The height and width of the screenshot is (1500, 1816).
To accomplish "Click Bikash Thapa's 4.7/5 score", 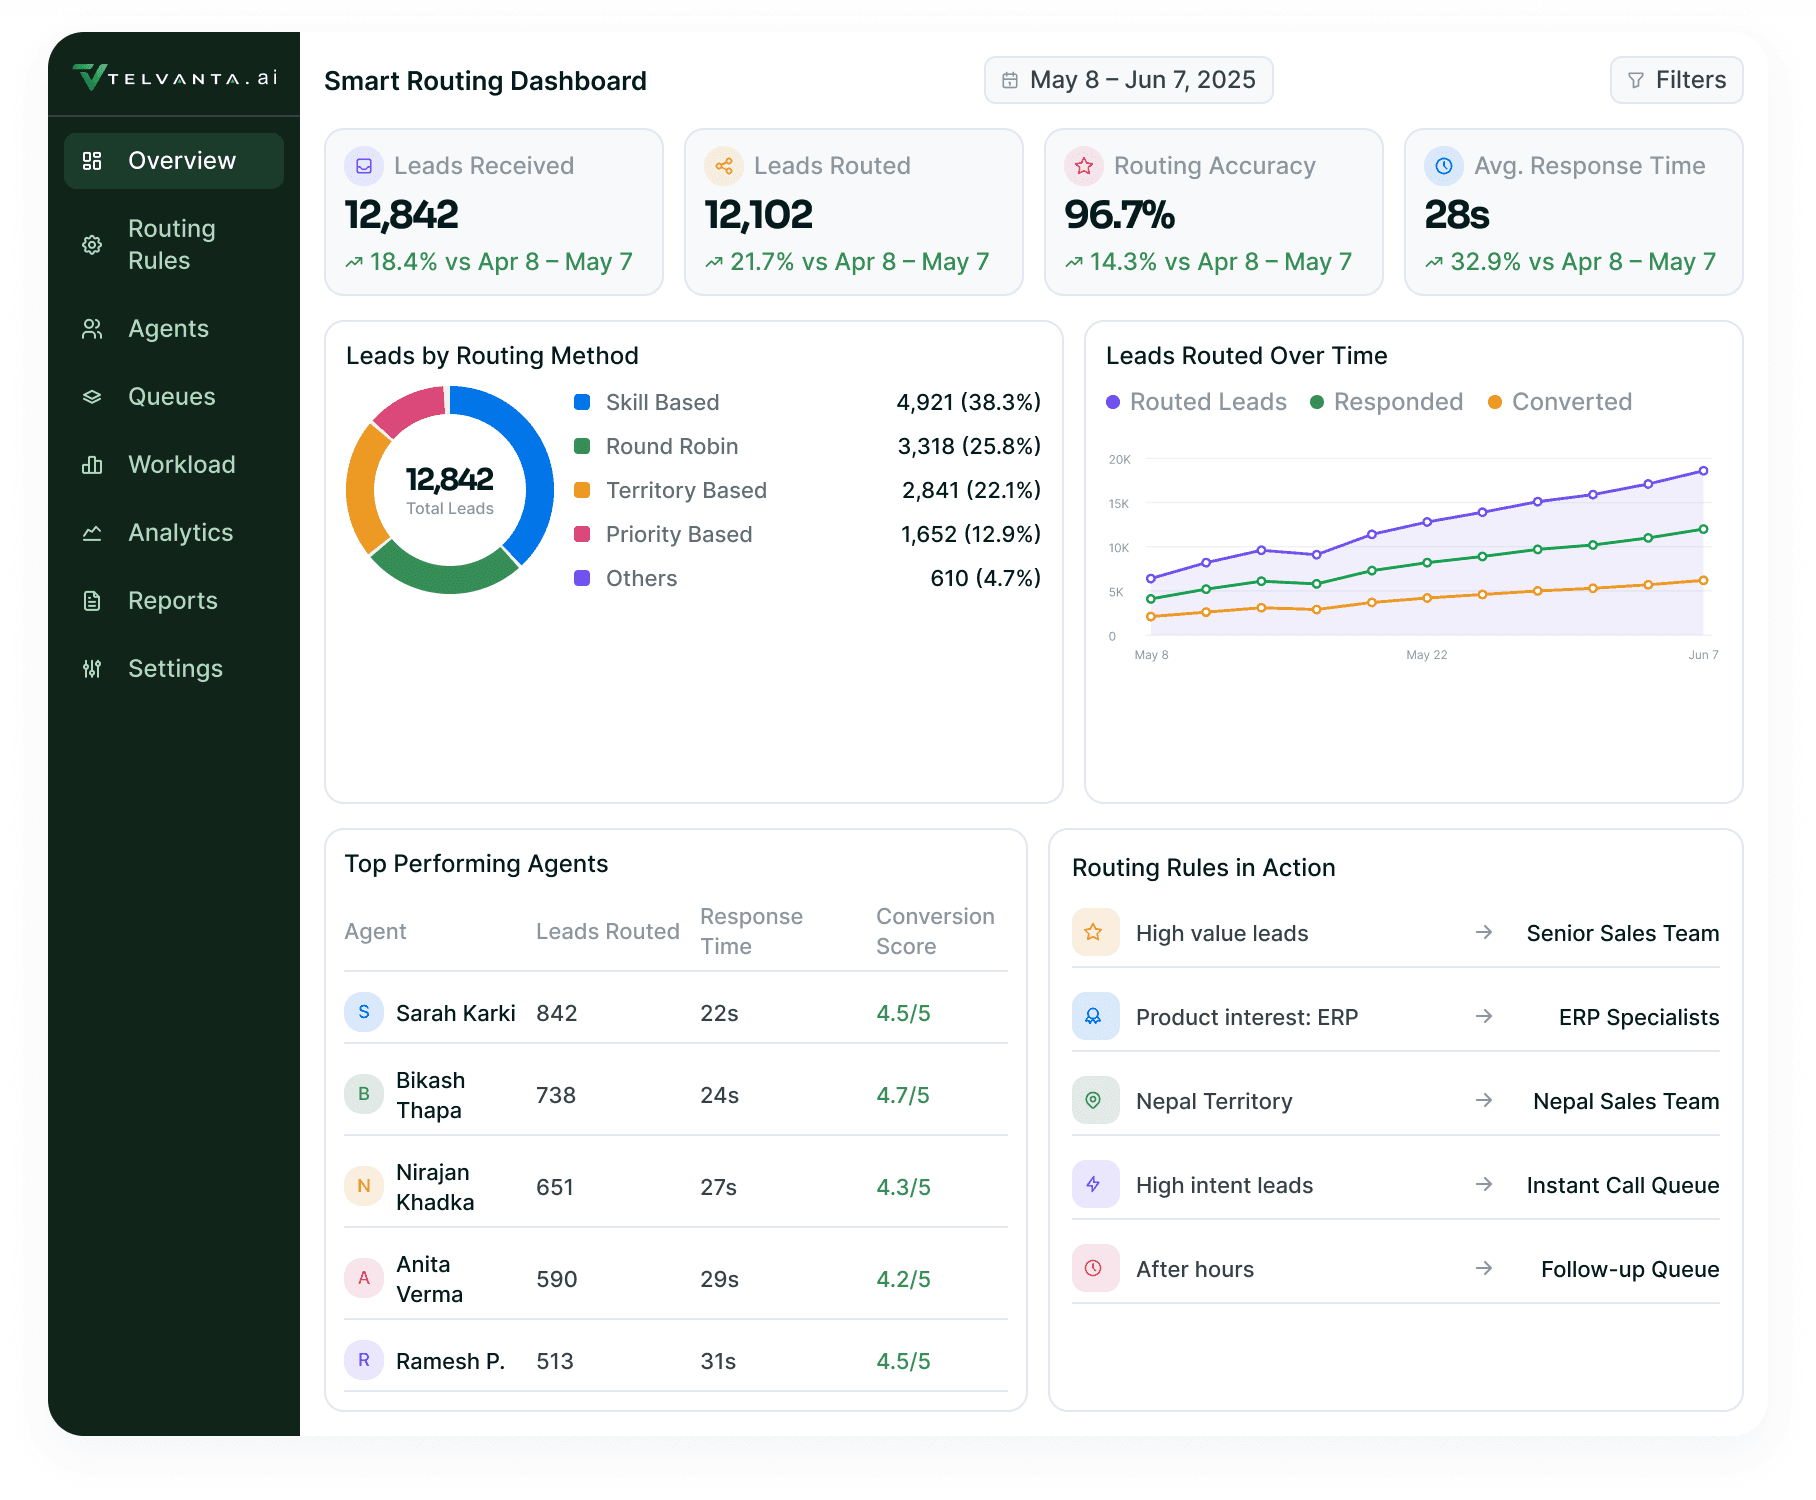I will pyautogui.click(x=903, y=1096).
